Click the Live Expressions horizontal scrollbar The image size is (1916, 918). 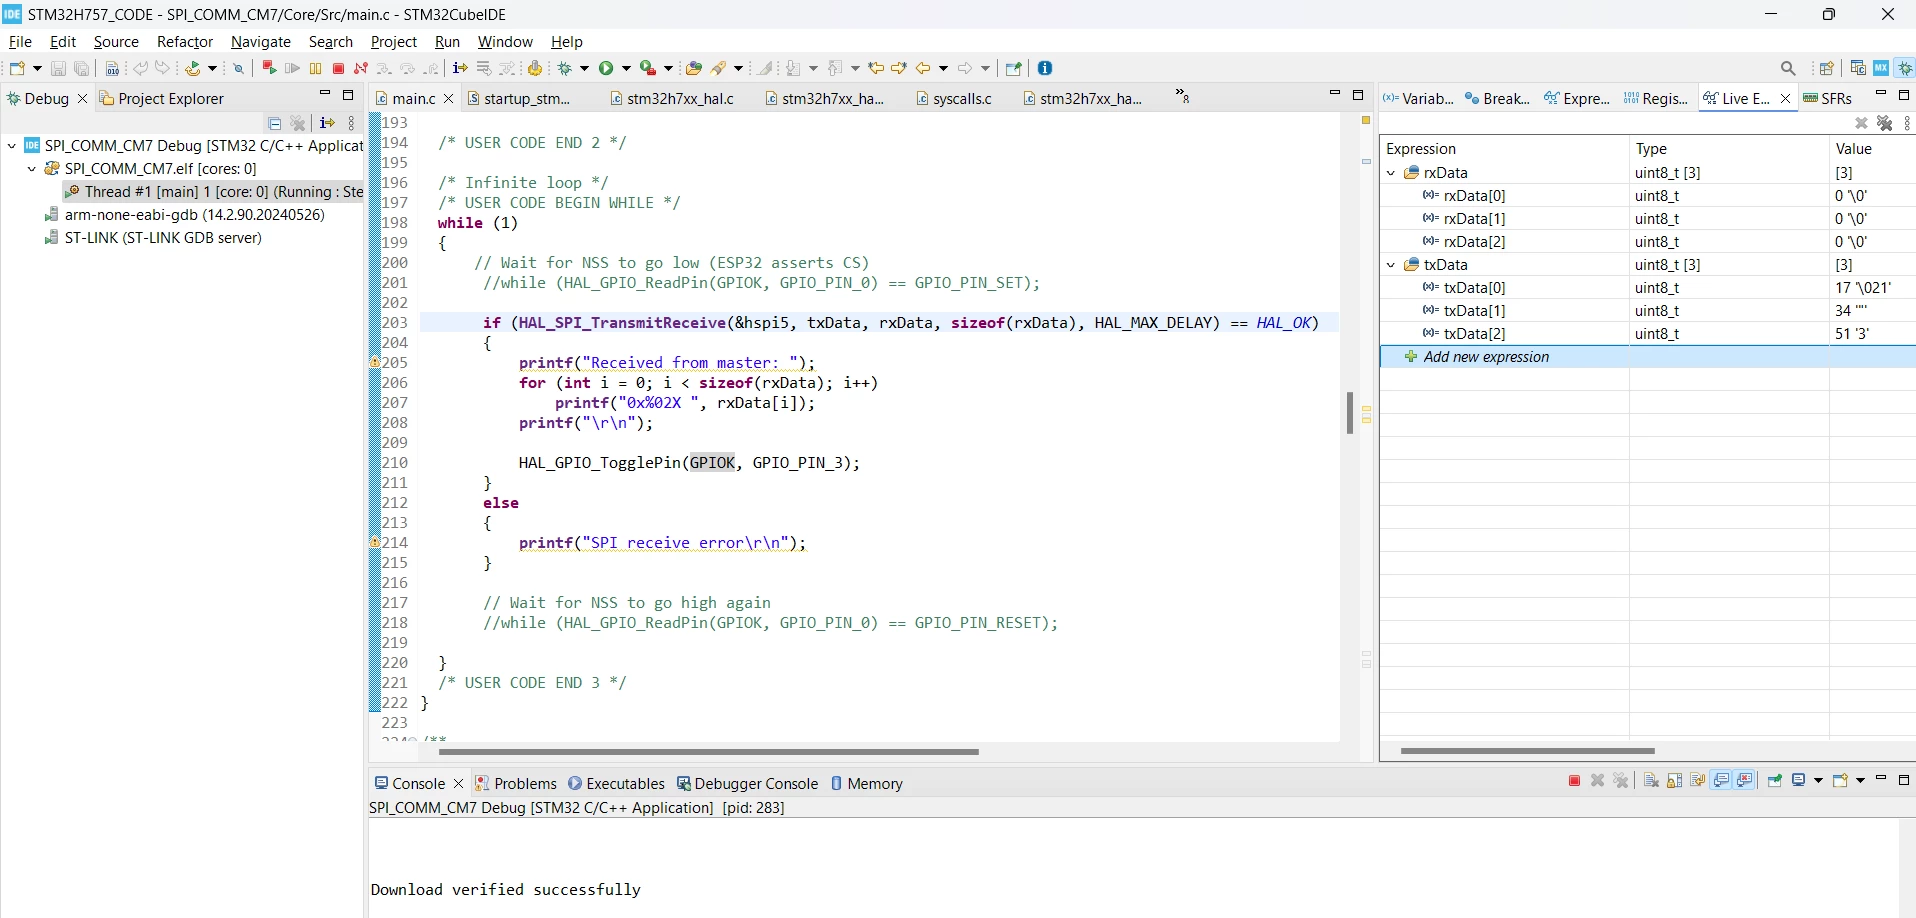tap(1527, 751)
